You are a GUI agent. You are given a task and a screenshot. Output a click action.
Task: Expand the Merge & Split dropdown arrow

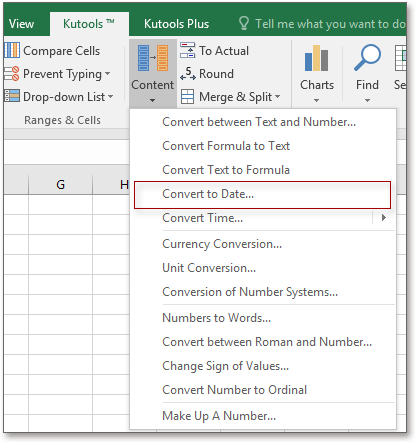pos(277,97)
